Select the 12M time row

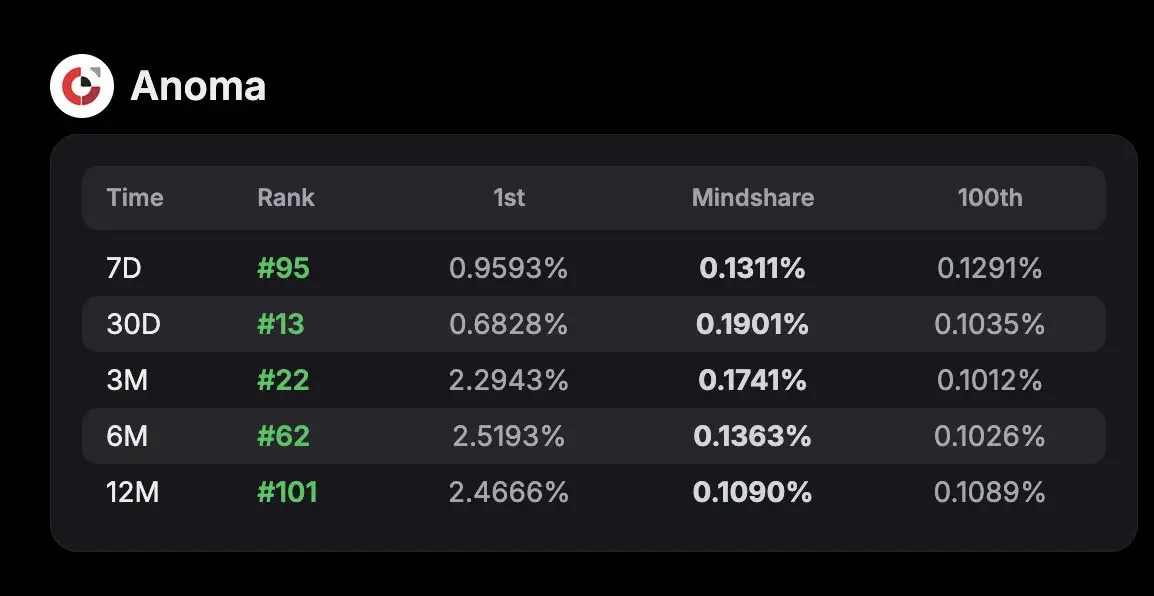point(594,492)
